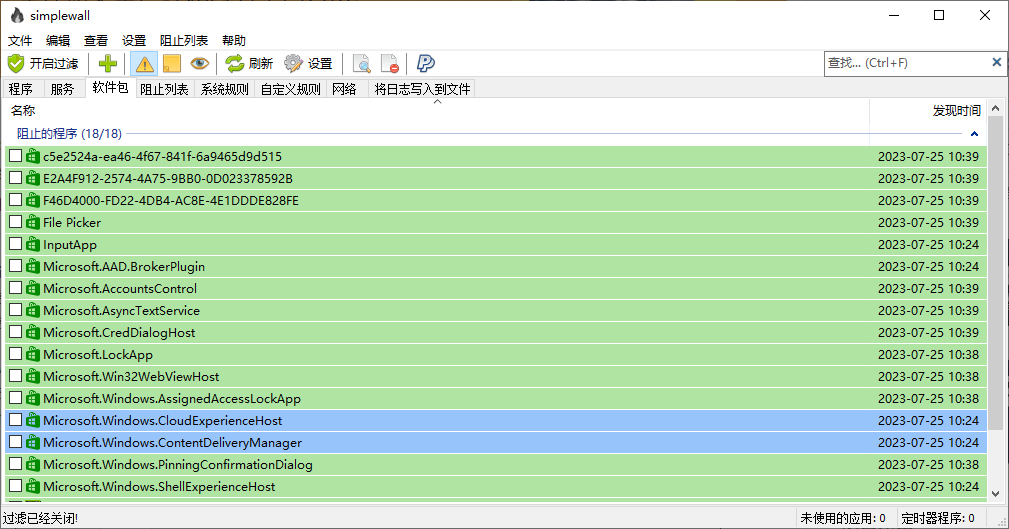Tick the Microsoft.LockApp checkbox
This screenshot has width=1009, height=529.
[x=15, y=355]
